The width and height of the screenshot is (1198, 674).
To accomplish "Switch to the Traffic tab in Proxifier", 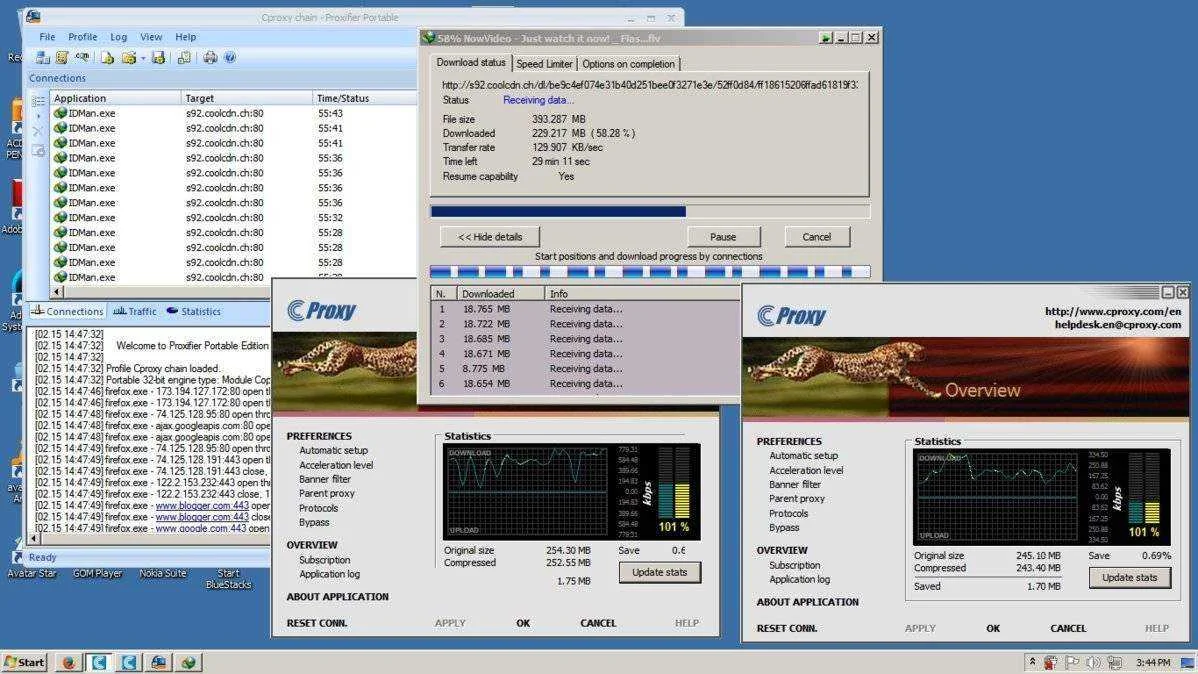I will click(134, 311).
